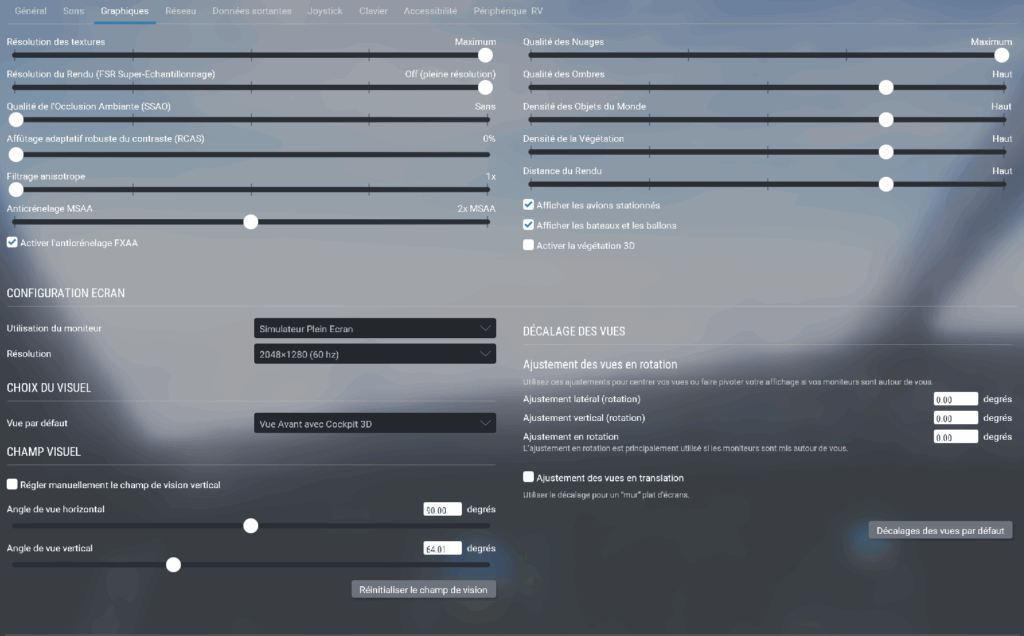Focus the Angle de vue vertical input box
This screenshot has width=1024, height=636.
(x=443, y=548)
